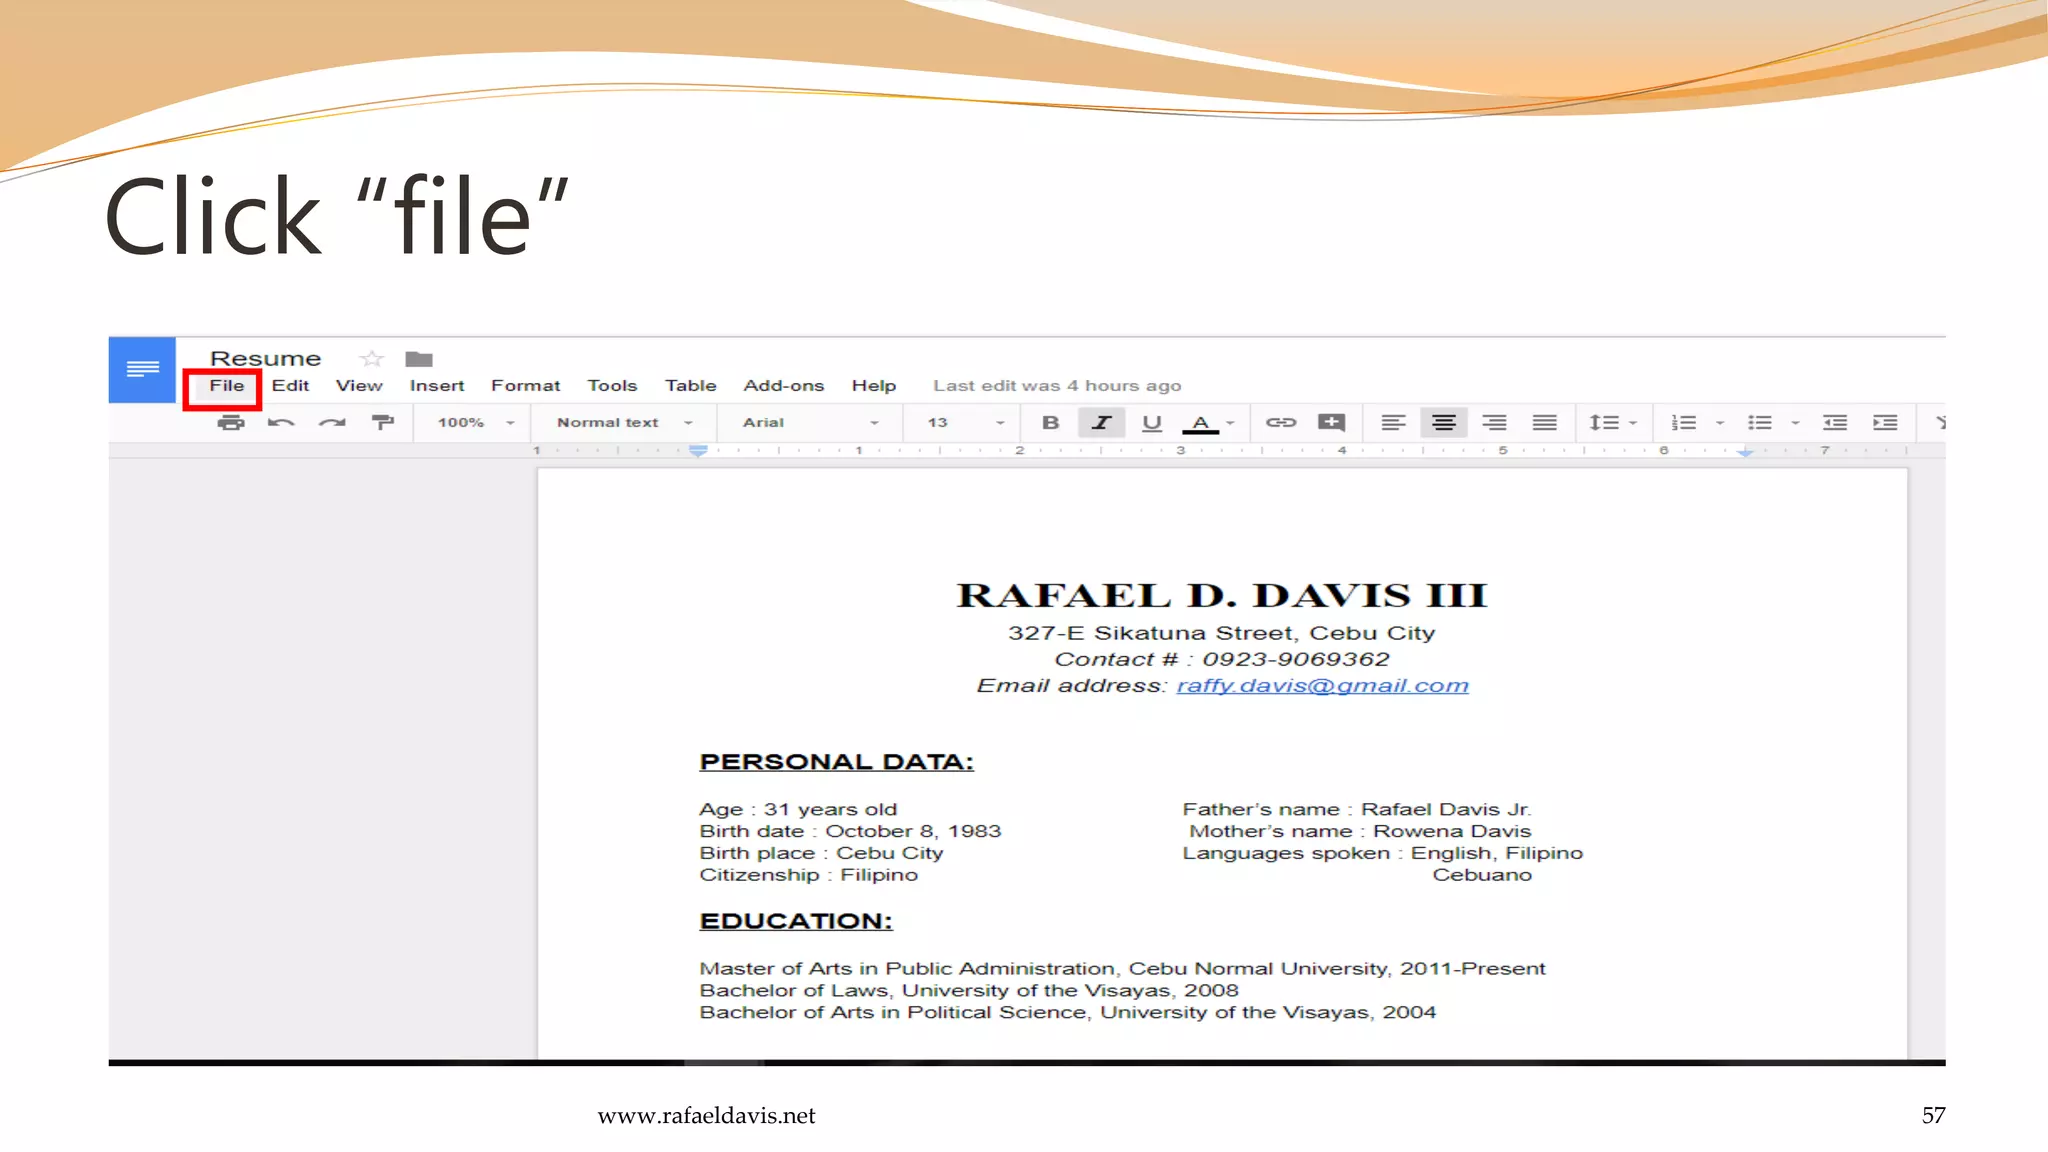Click the raffy.davis@gmail.com email link
This screenshot has width=2048, height=1152.
coord(1322,686)
